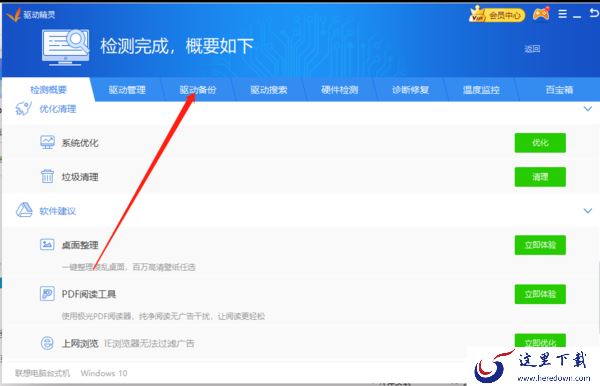Click the 优化清理 section heading
This screenshot has width=600, height=386.
tap(57, 109)
